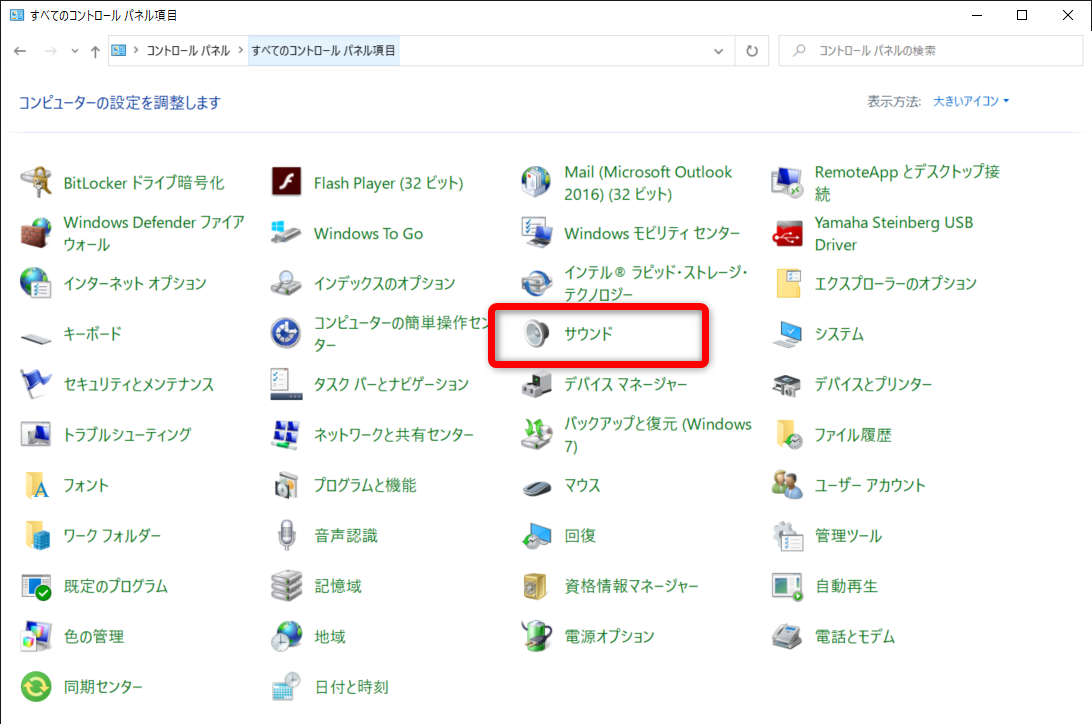Open the デバイスとプリンター icon

coord(787,384)
